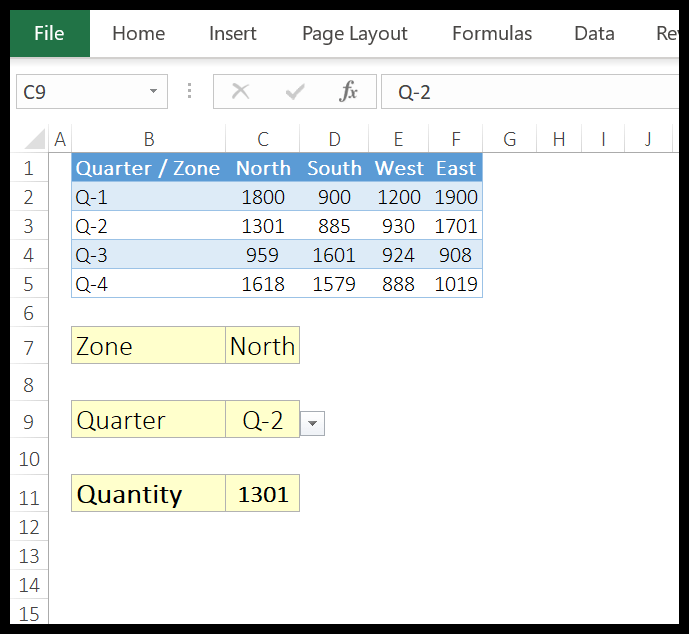Open the Formulas ribbon tab

492,33
